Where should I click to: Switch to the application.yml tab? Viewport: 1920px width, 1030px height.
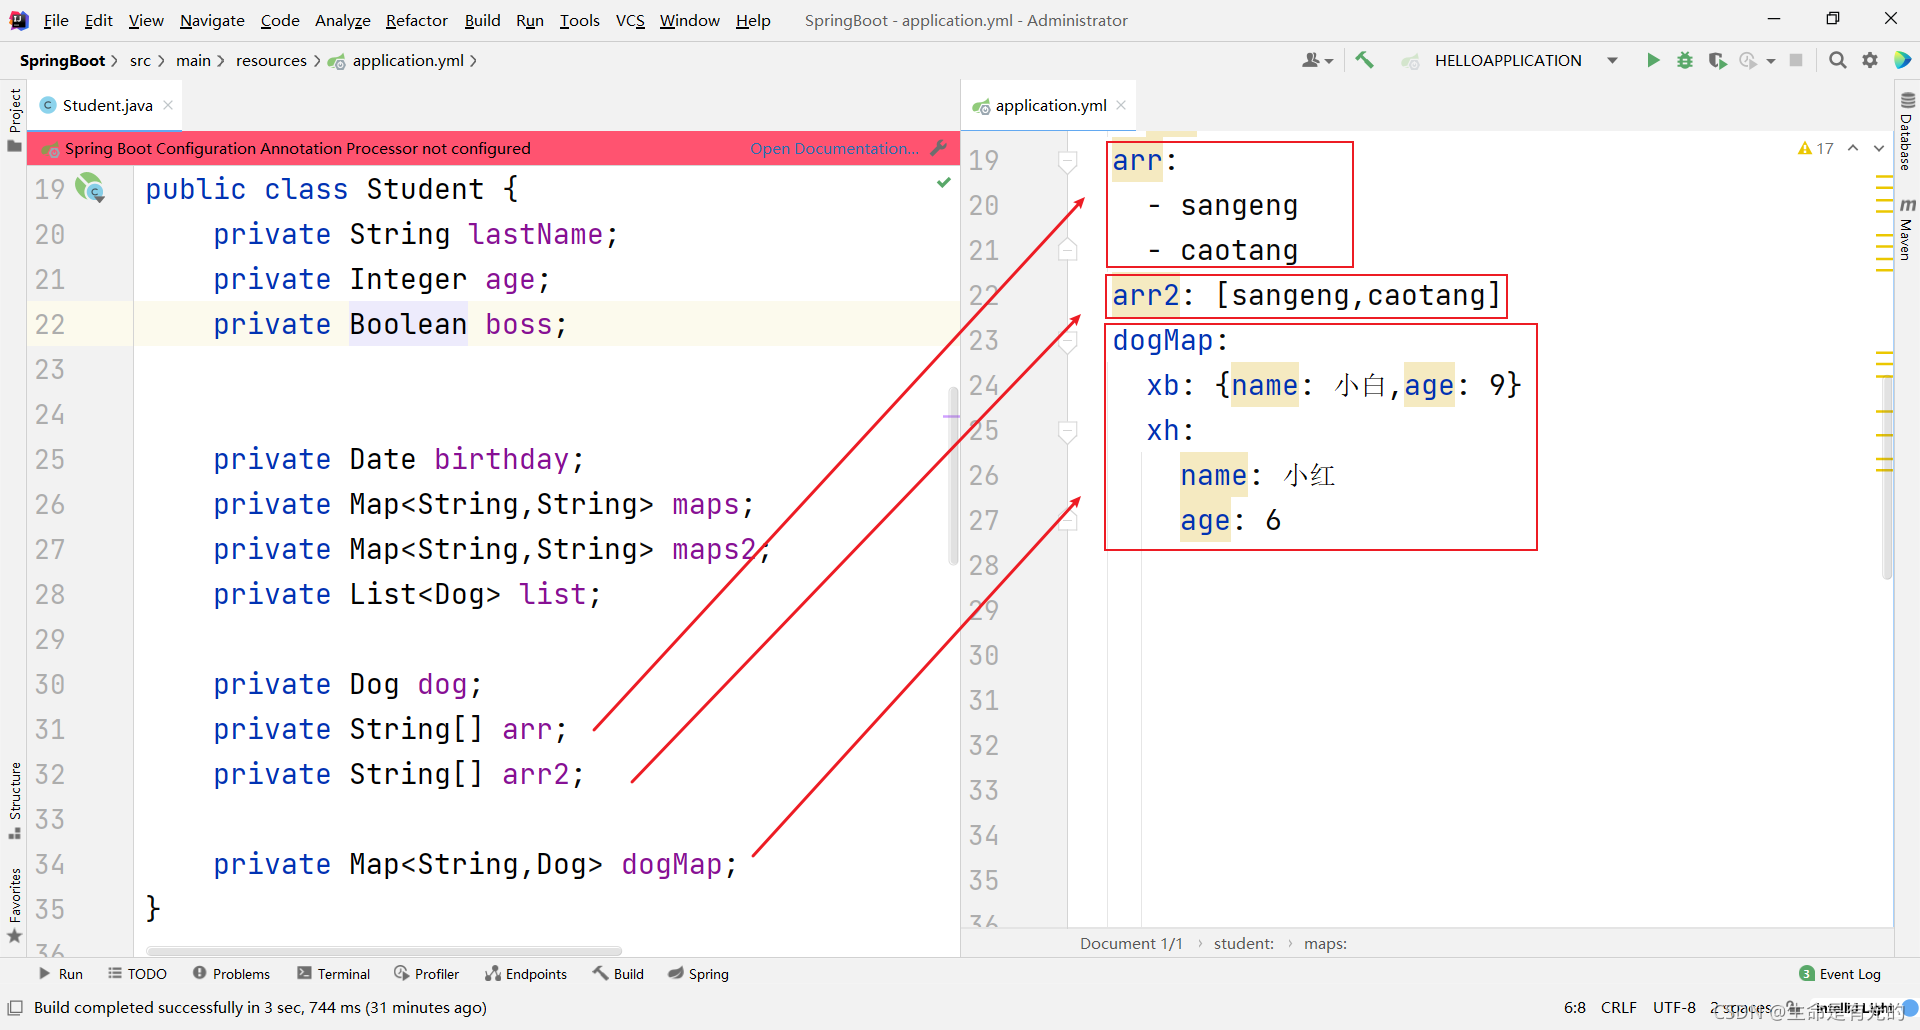(1050, 105)
